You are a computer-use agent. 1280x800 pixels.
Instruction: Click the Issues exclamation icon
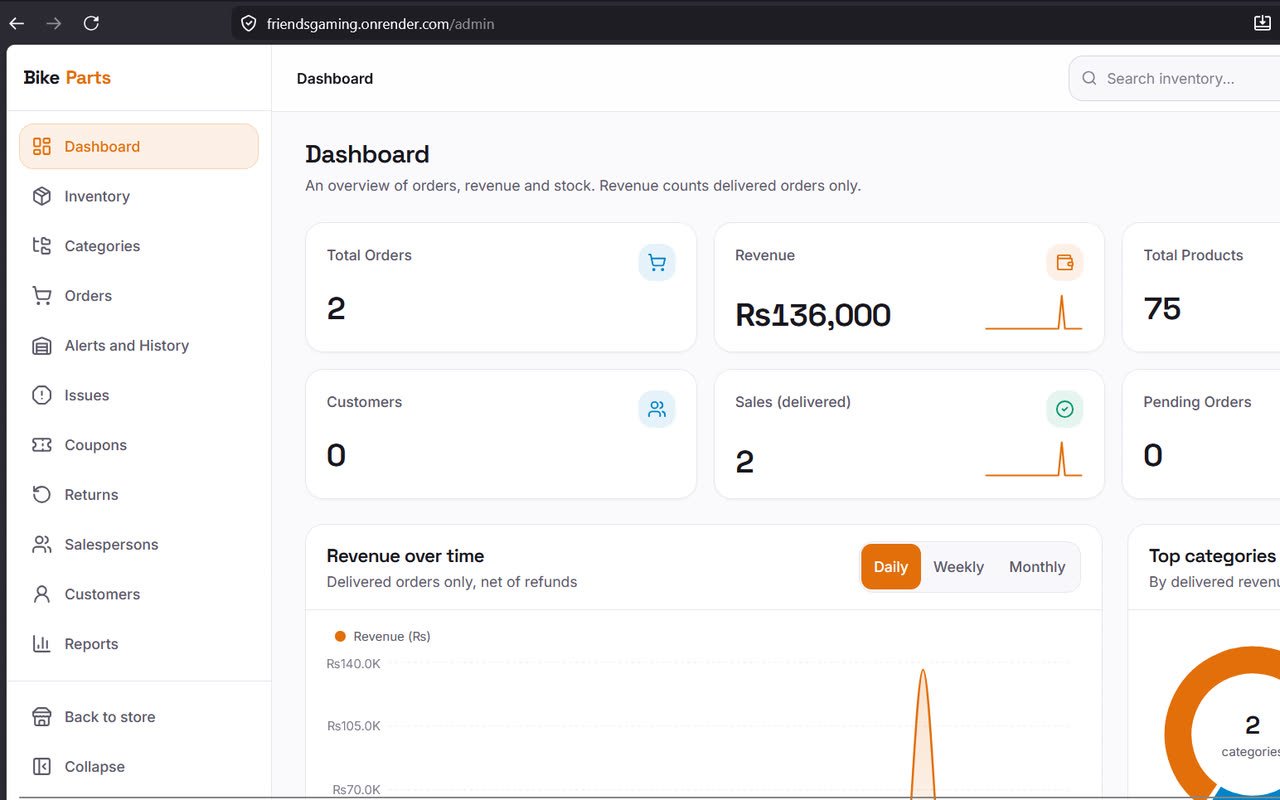pos(42,395)
